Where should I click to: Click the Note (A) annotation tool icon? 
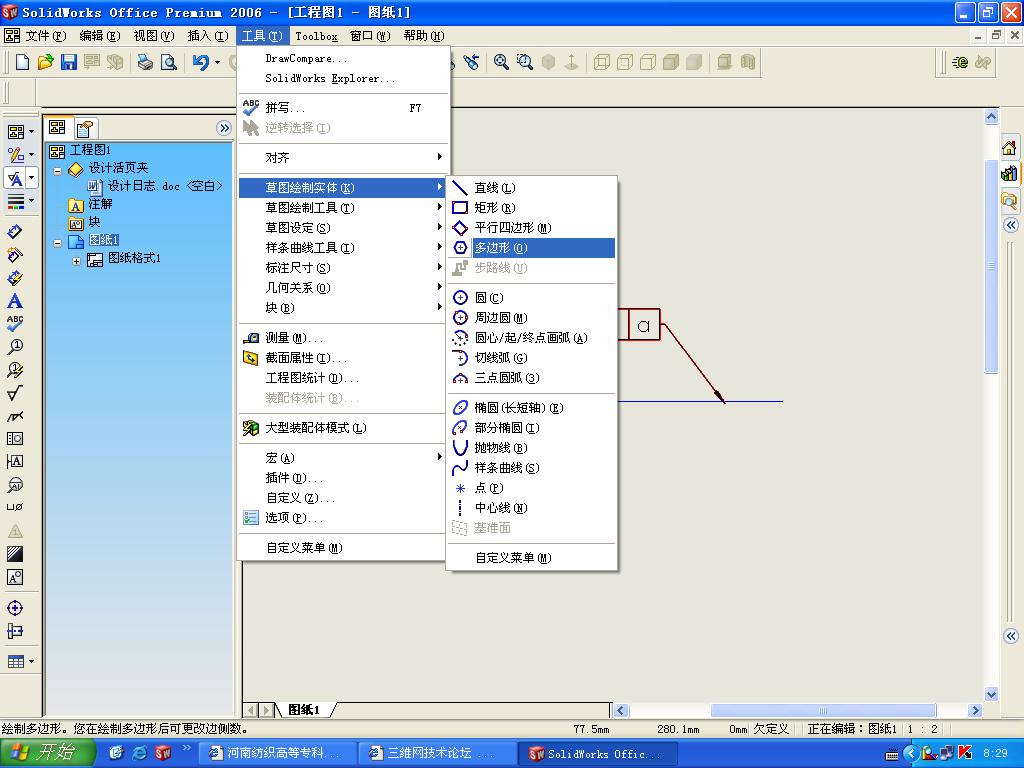pos(14,301)
